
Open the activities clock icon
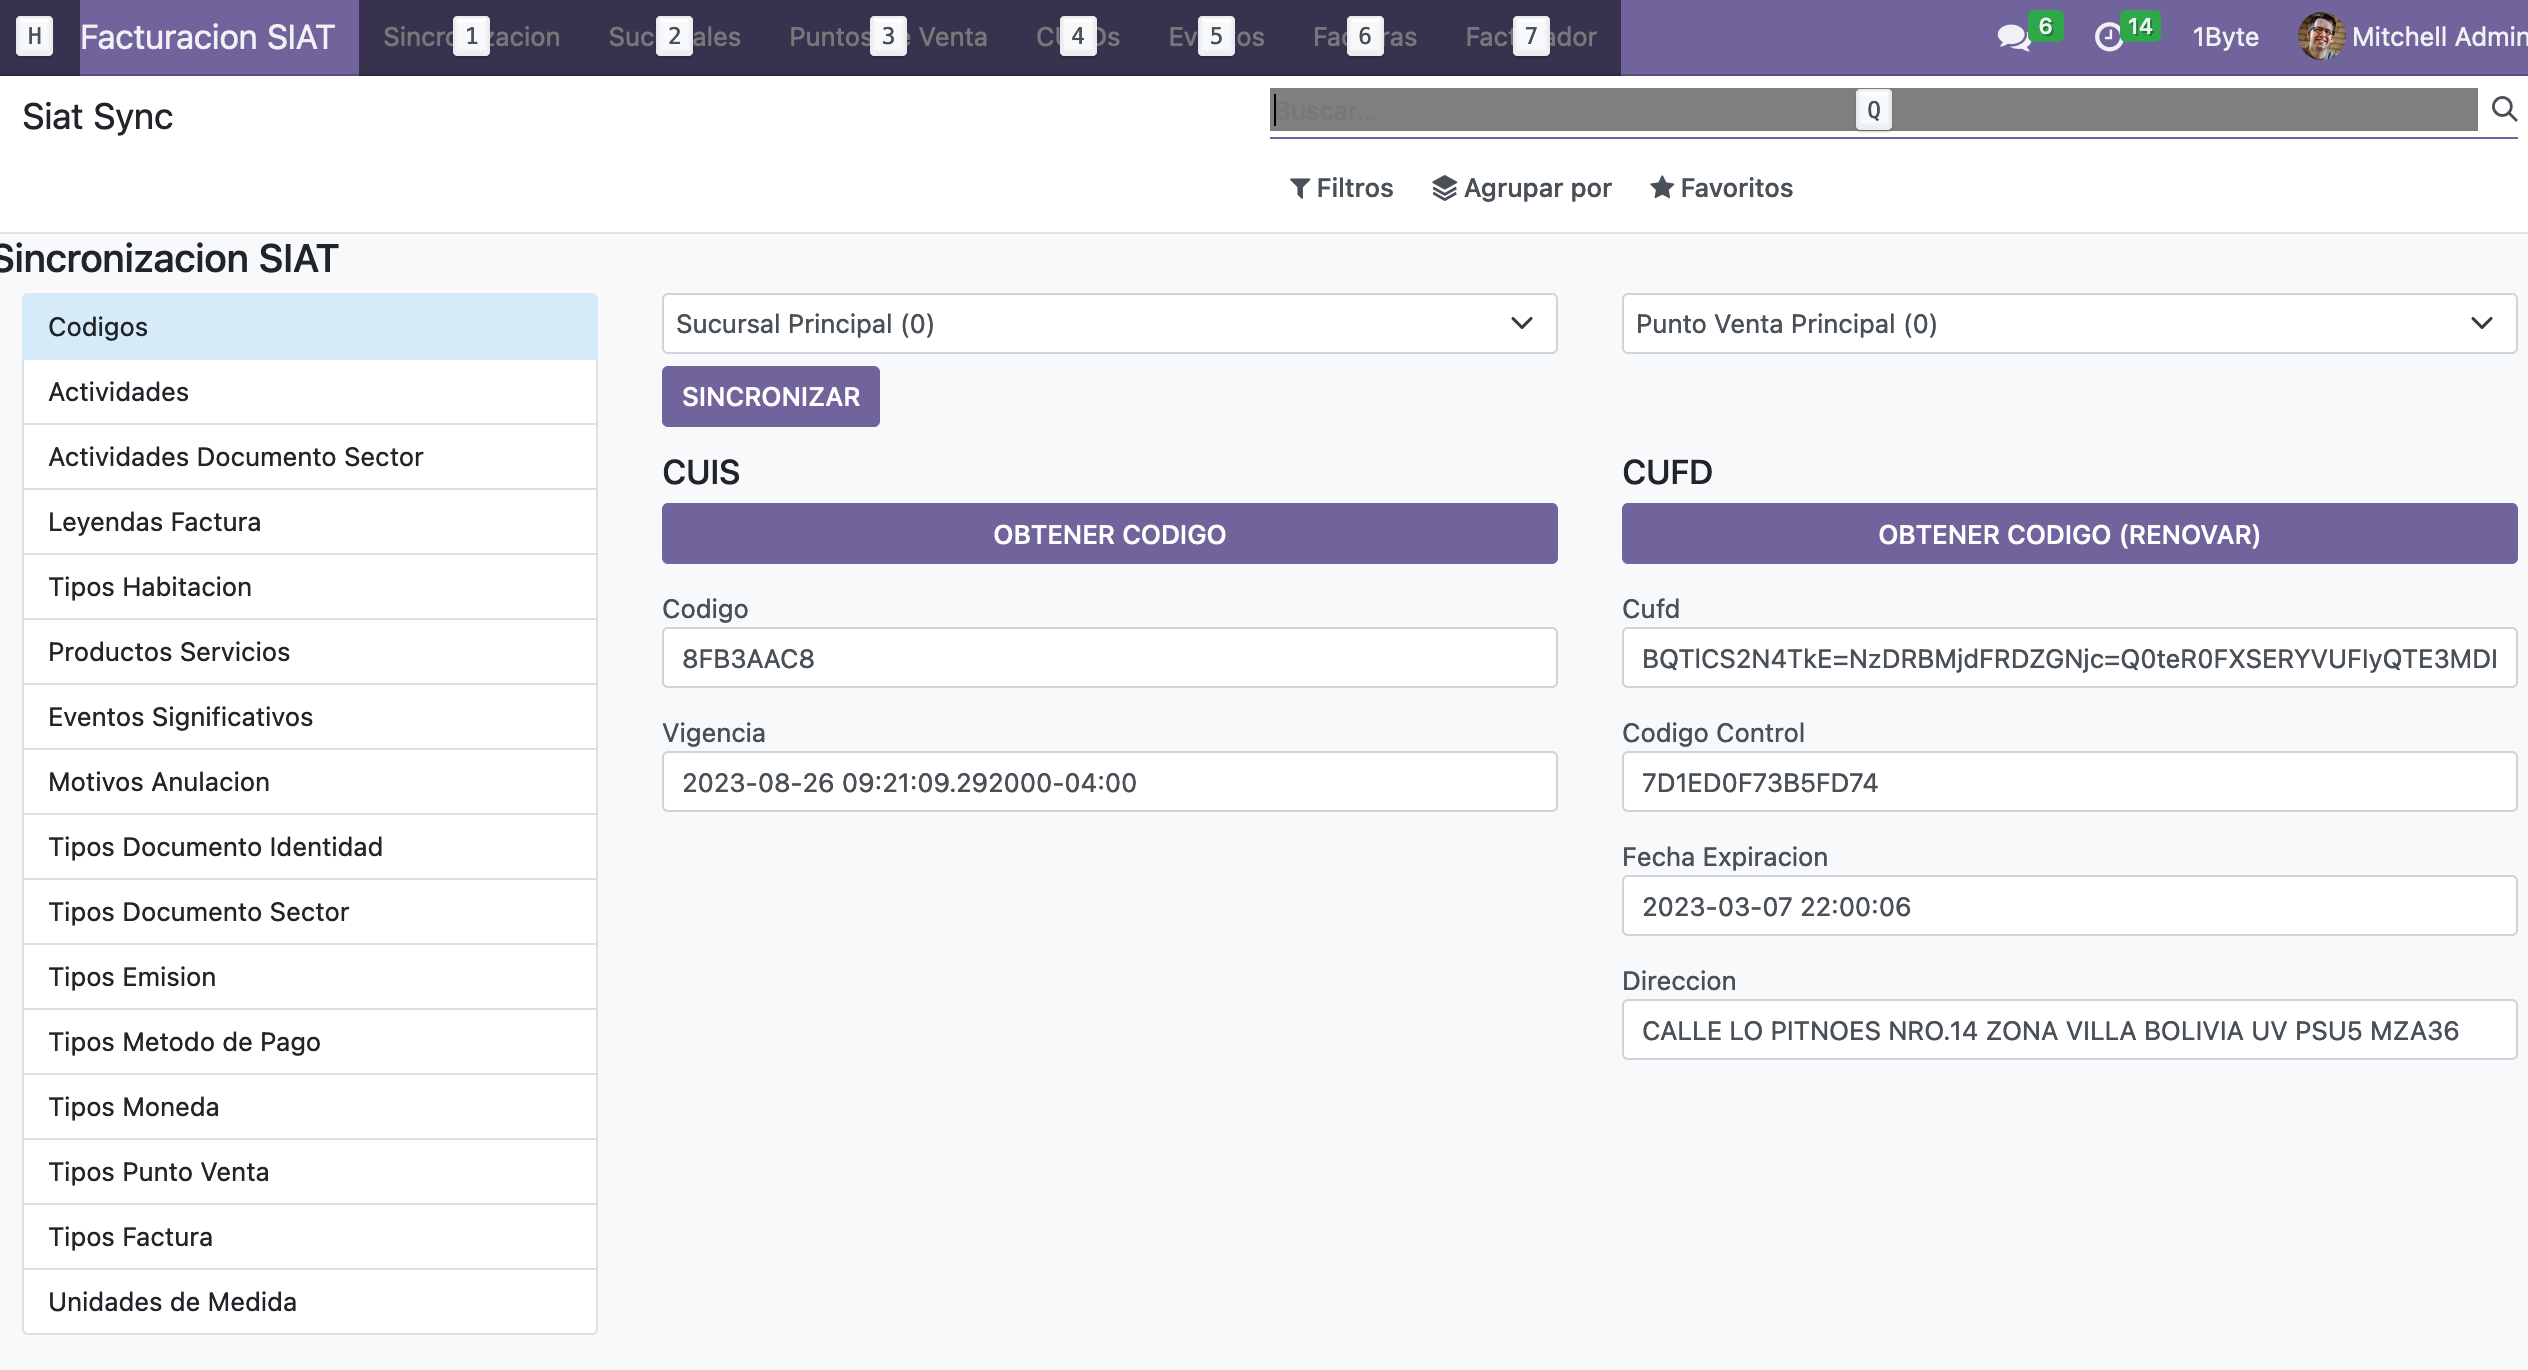tap(2108, 38)
